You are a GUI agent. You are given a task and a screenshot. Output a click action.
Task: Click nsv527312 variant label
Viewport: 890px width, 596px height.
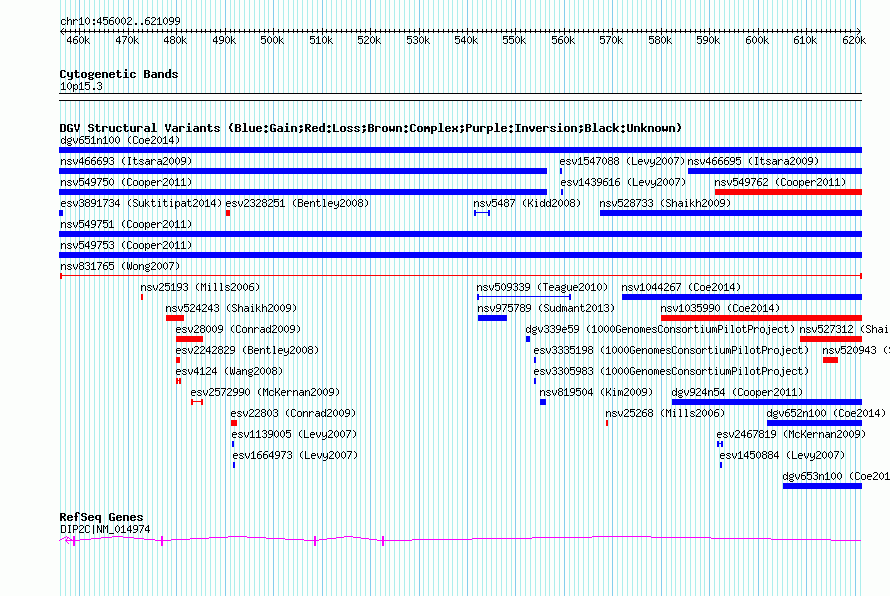click(x=844, y=329)
